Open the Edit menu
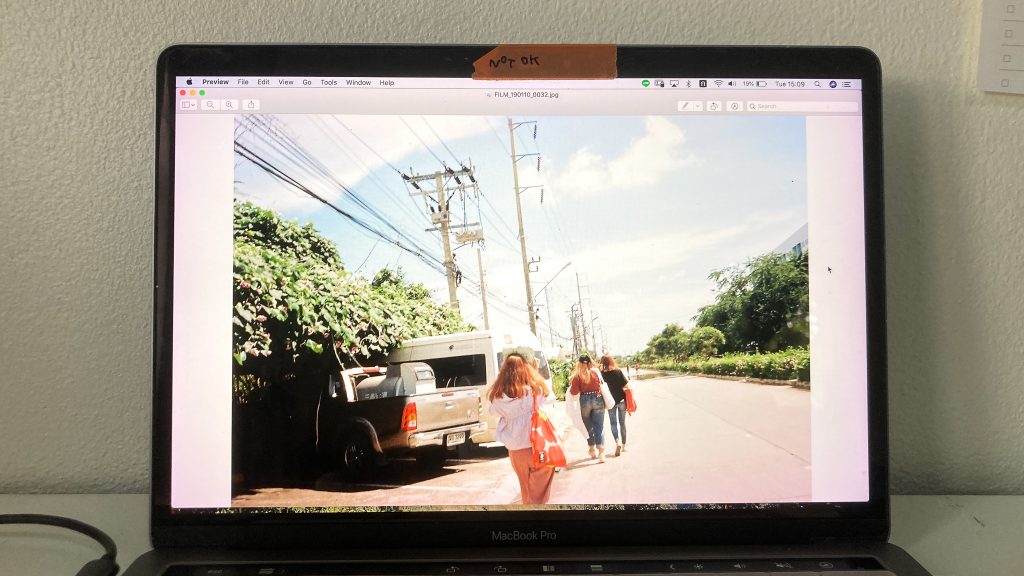 click(263, 82)
